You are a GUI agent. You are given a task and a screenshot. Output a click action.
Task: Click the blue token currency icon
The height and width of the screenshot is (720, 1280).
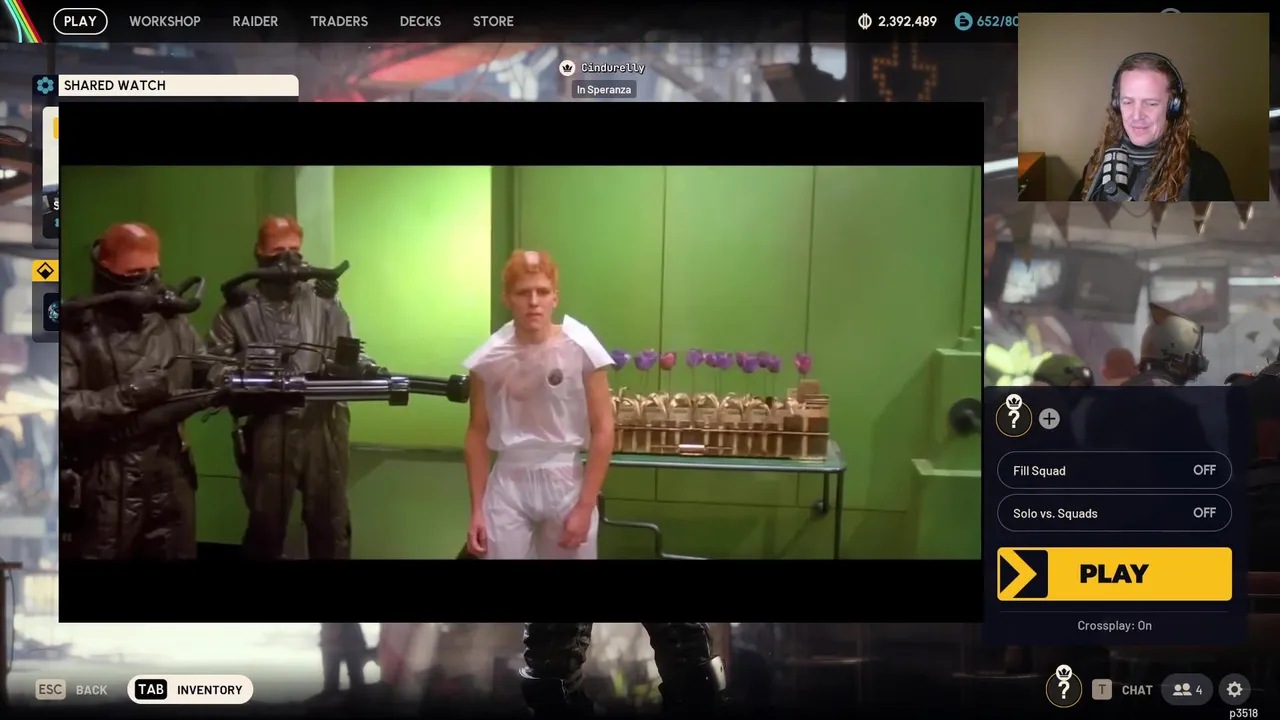pos(963,21)
